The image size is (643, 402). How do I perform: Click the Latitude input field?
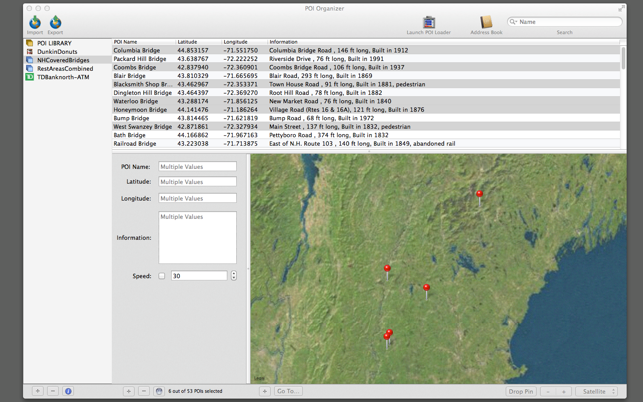coord(197,182)
